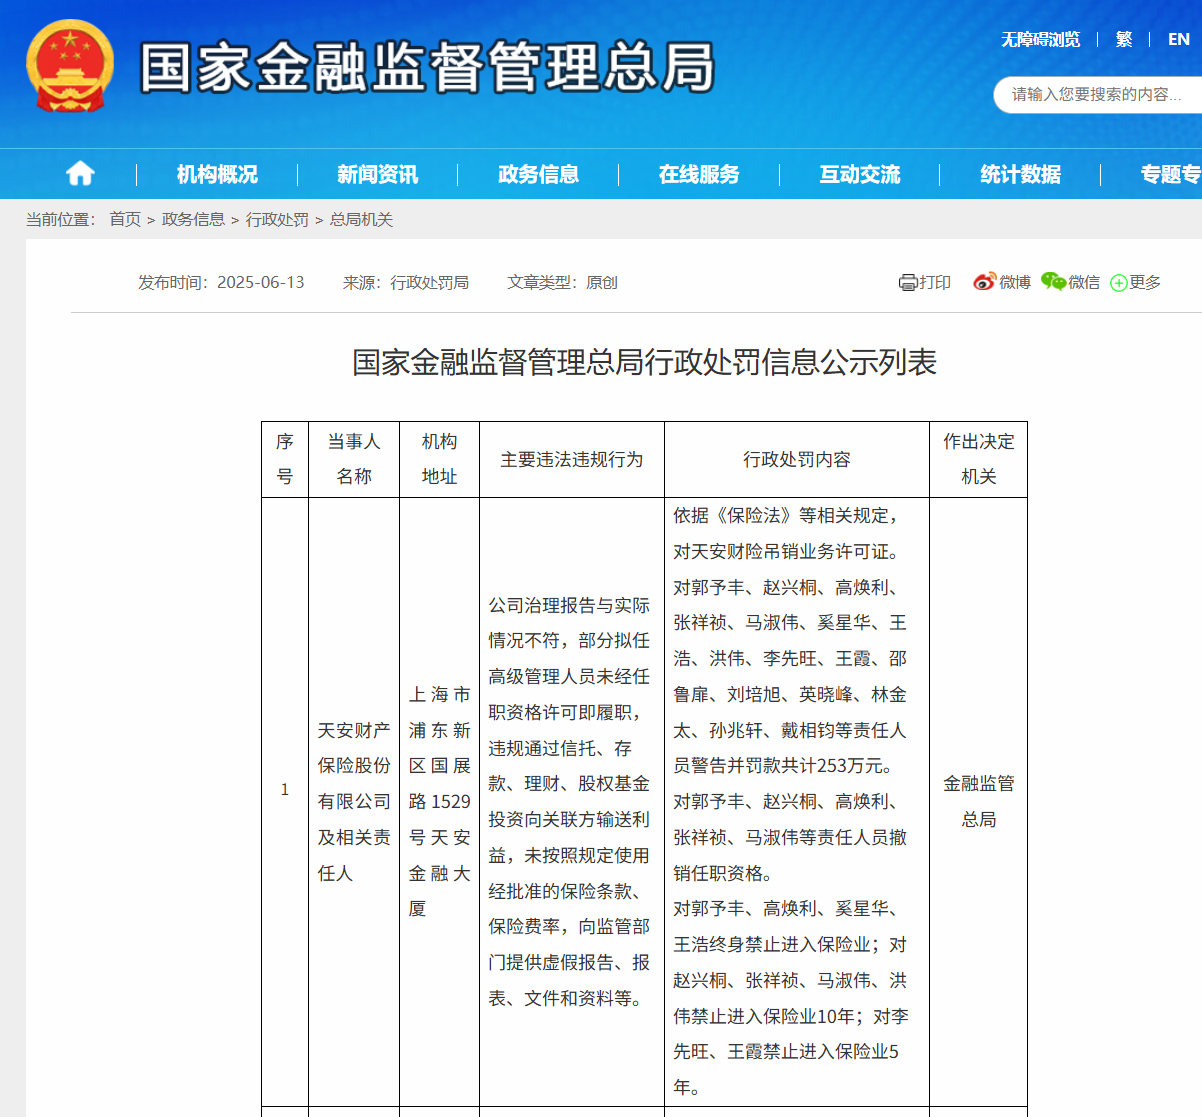This screenshot has width=1202, height=1117.
Task: Click the 作出决定机关 column header
Action: click(x=979, y=459)
